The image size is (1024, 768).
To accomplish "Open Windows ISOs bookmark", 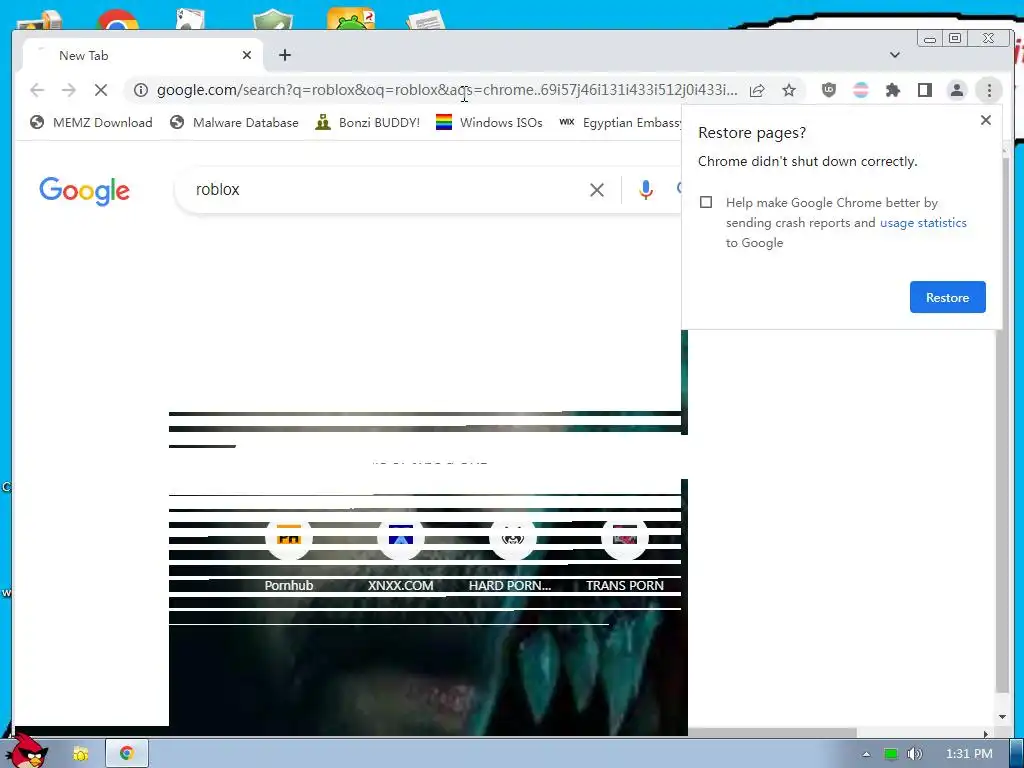I will (489, 122).
